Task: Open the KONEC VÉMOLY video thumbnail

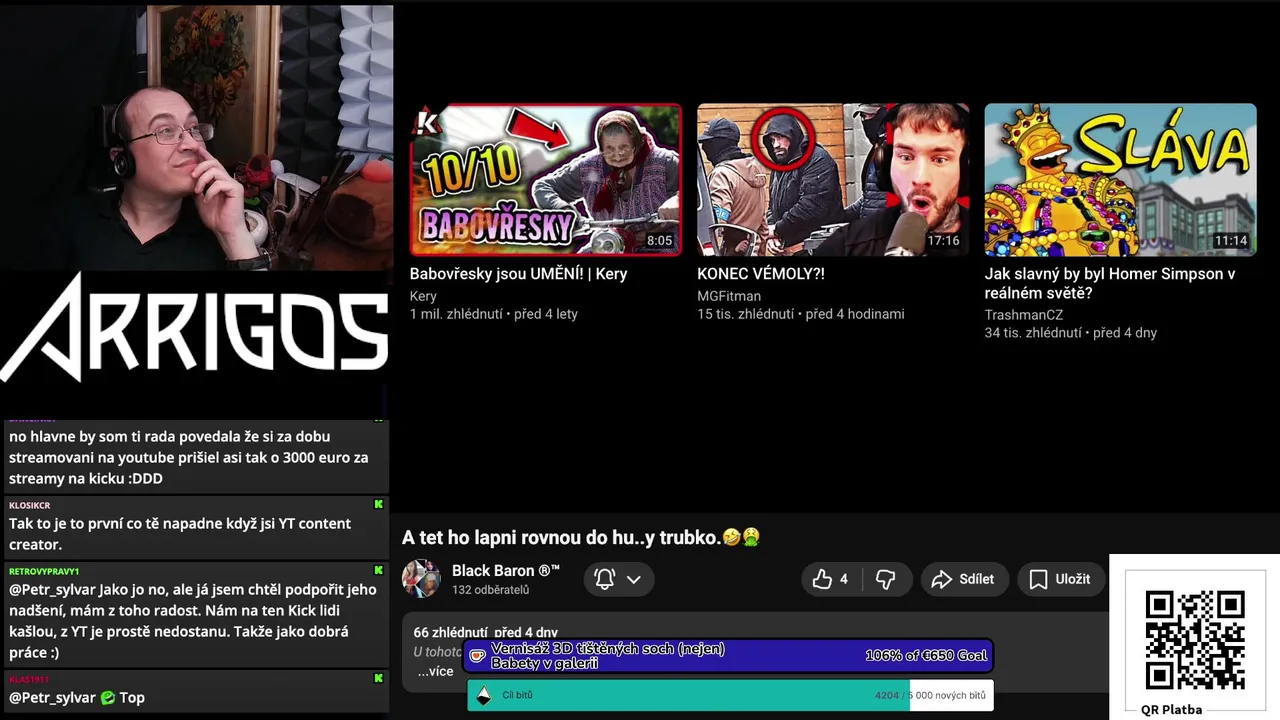Action: 833,180
